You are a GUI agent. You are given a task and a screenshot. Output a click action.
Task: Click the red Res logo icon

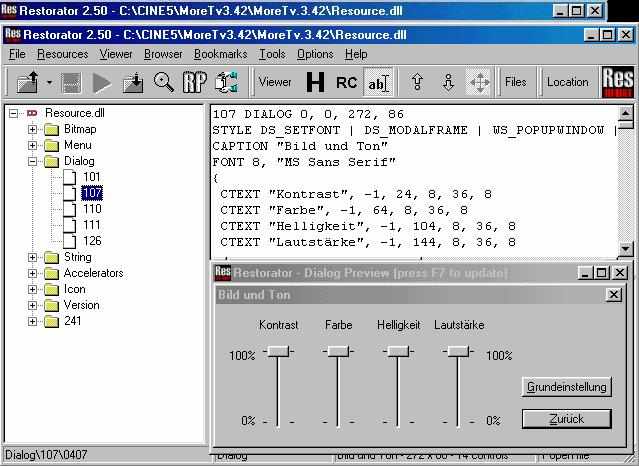618,82
